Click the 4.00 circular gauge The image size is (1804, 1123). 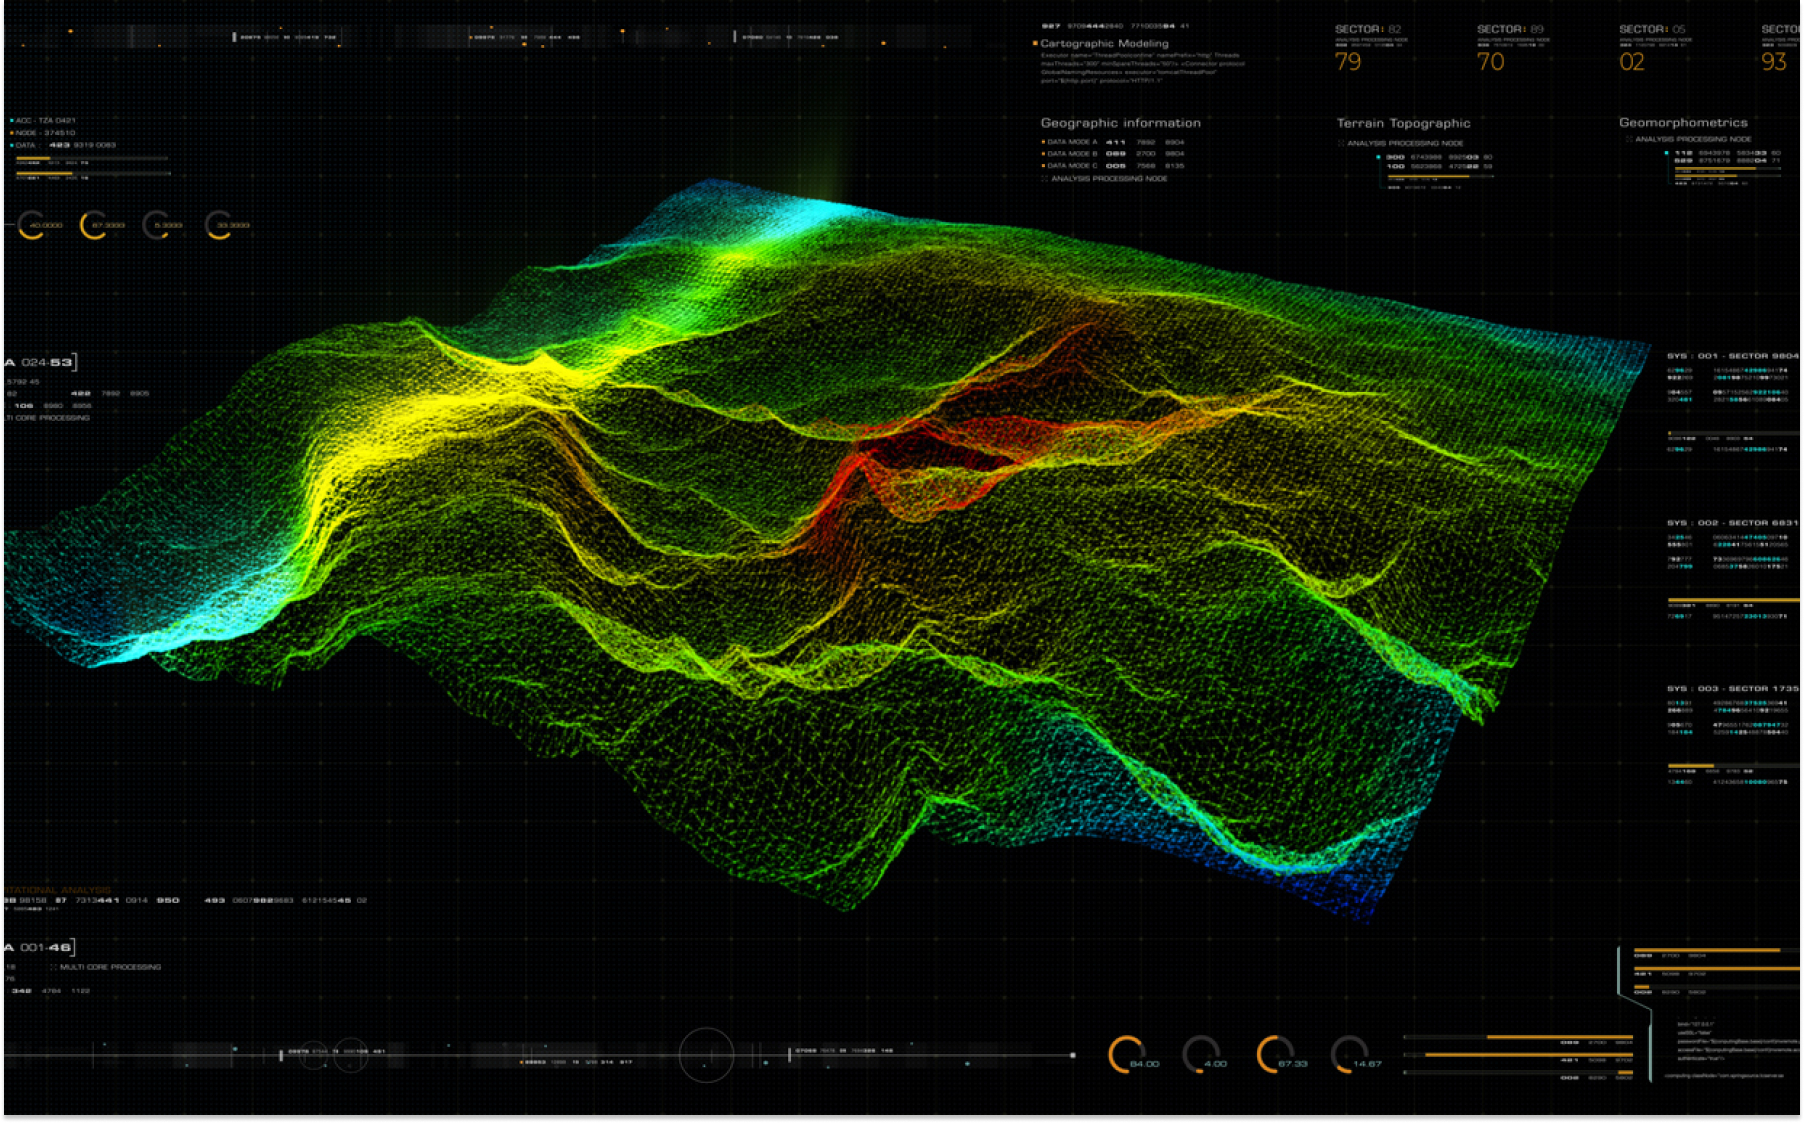click(1200, 1054)
